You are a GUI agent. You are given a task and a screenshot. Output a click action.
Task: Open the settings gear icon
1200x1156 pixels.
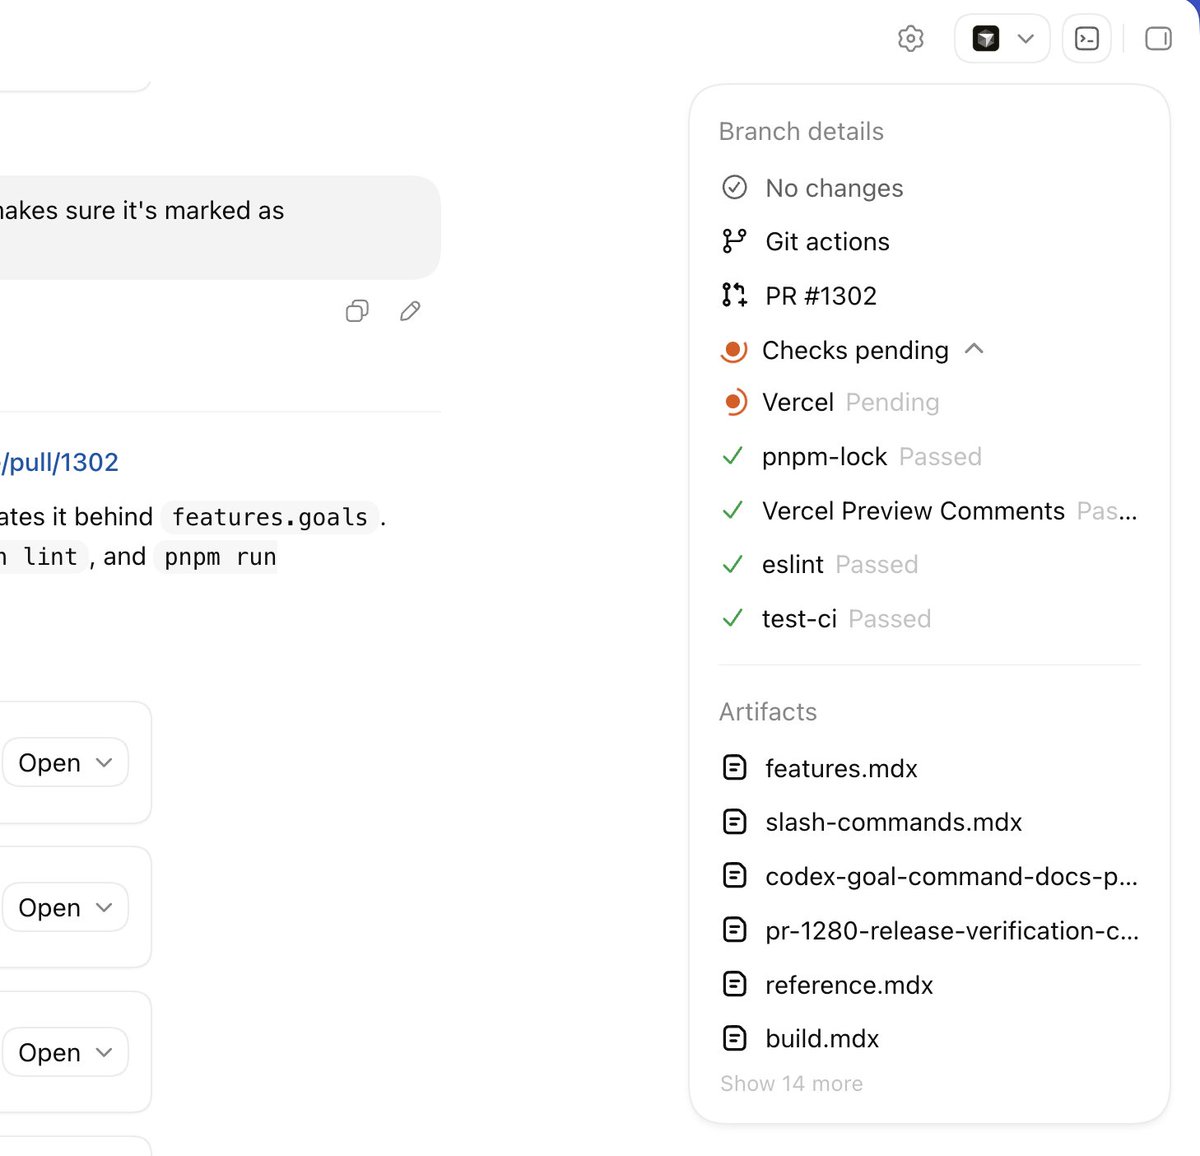coord(910,39)
